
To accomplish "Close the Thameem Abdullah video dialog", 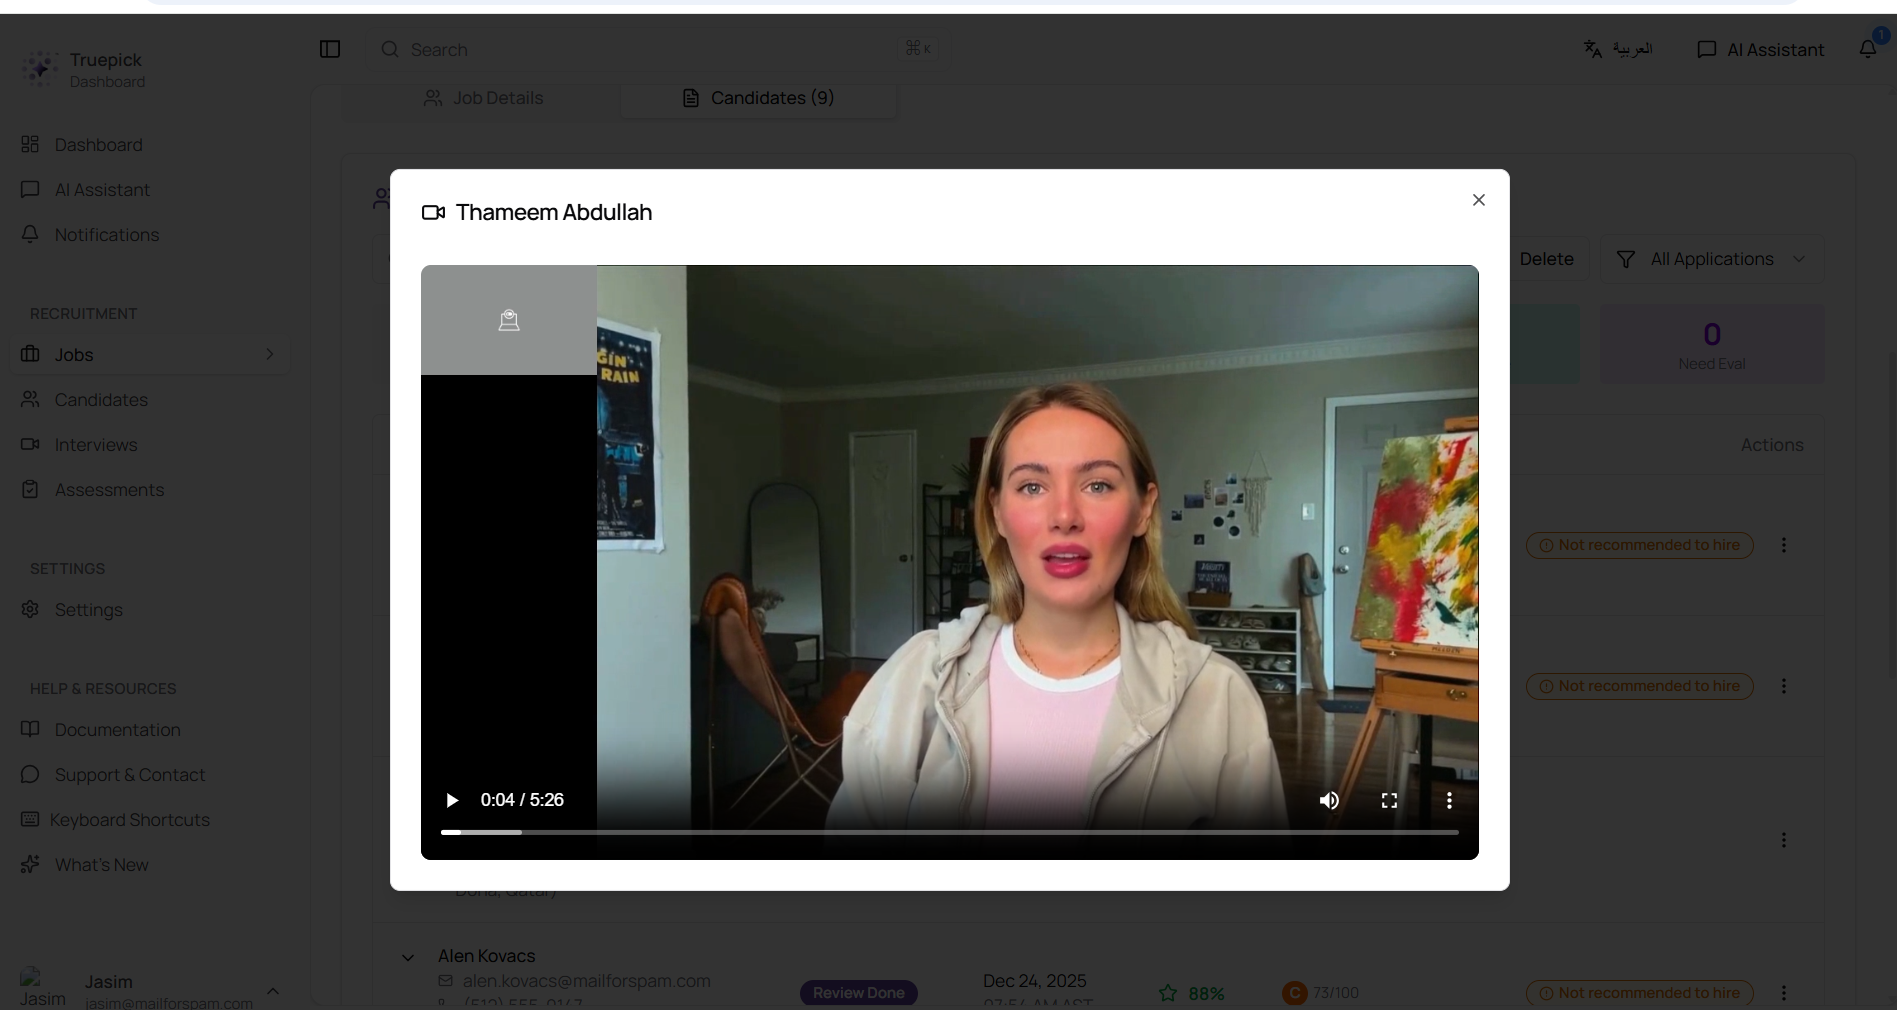I will tap(1478, 200).
